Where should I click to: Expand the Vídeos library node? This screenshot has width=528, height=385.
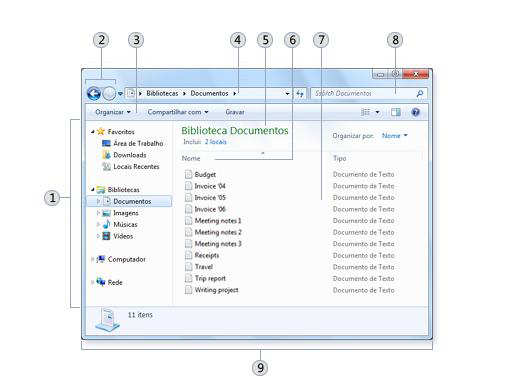click(98, 236)
